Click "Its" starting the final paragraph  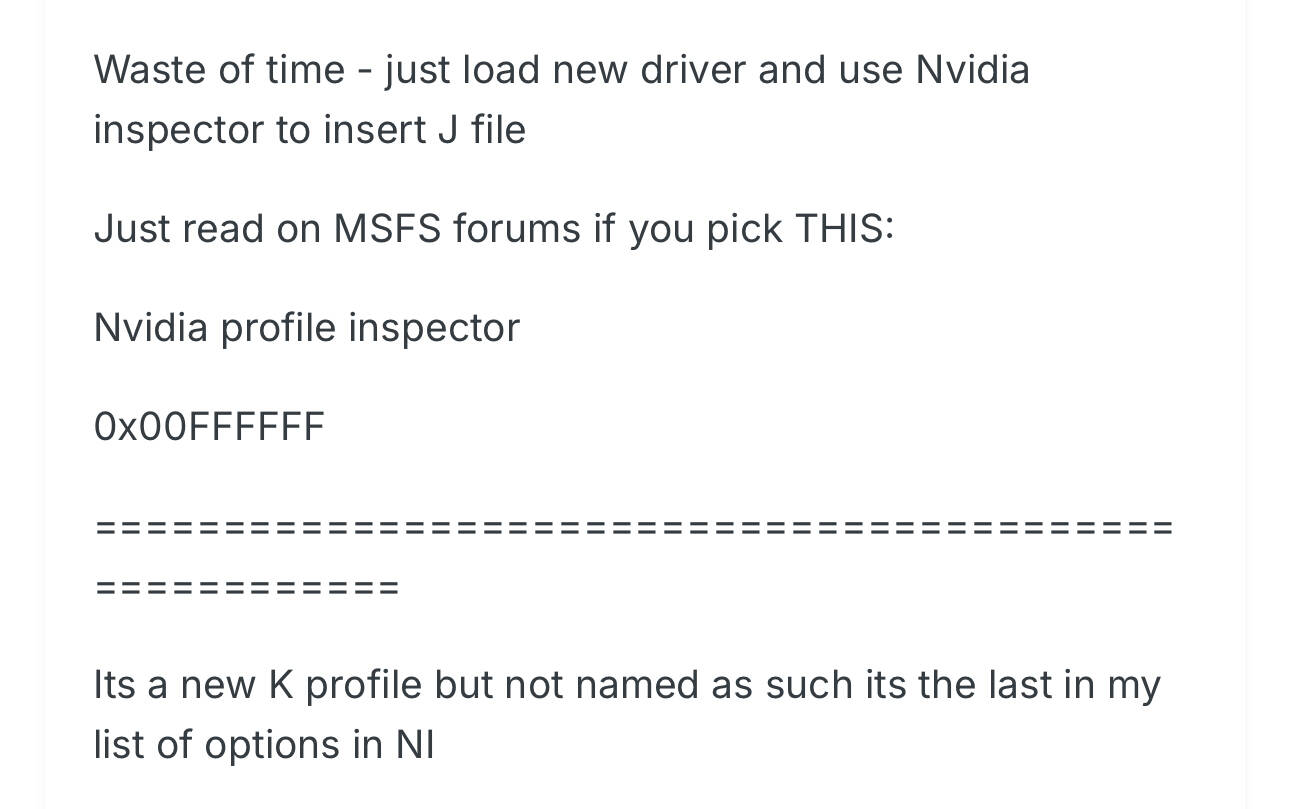[x=113, y=686]
